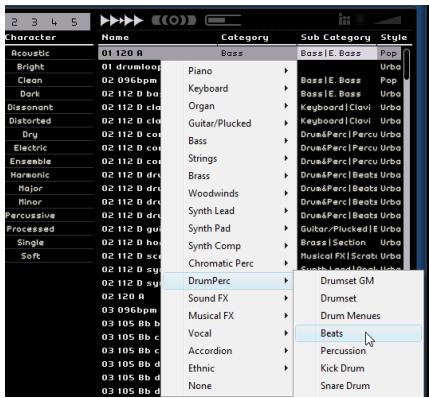
Task: Choose None from the category menu
Action: 228,386
